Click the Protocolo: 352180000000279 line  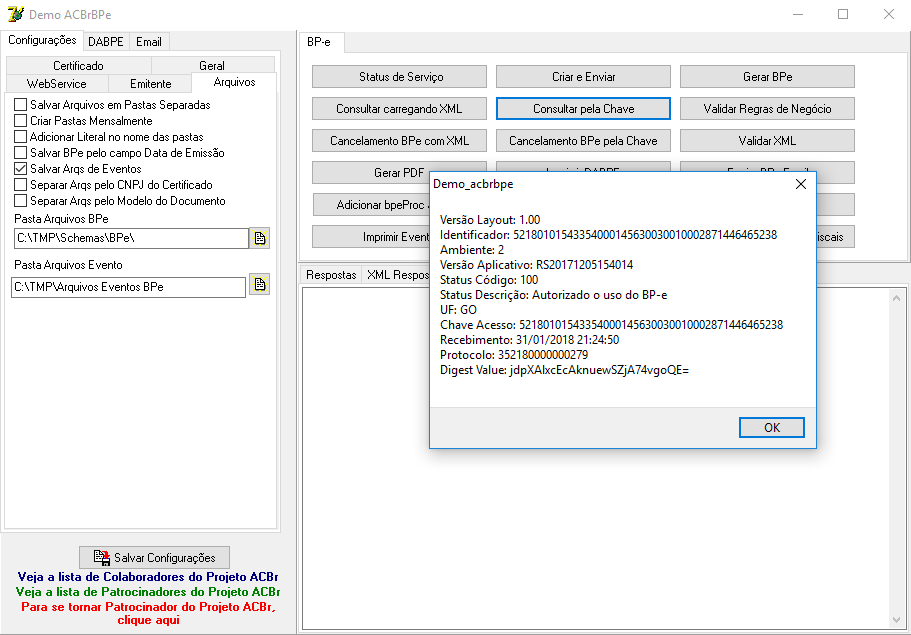pos(514,355)
